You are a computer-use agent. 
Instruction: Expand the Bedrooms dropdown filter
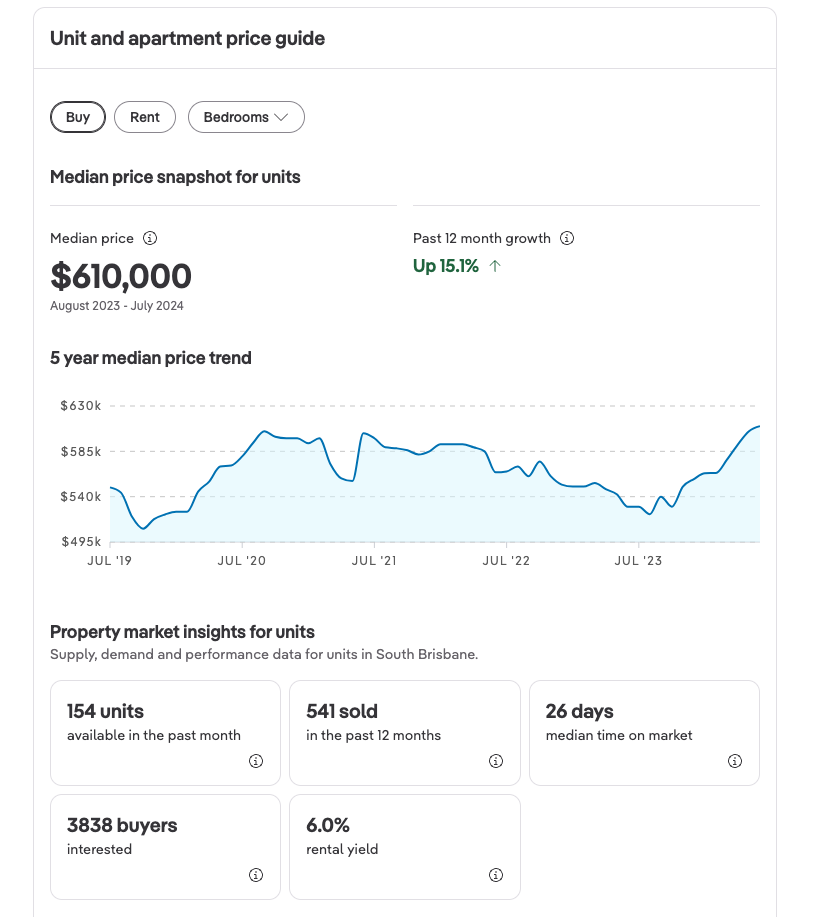pyautogui.click(x=246, y=117)
